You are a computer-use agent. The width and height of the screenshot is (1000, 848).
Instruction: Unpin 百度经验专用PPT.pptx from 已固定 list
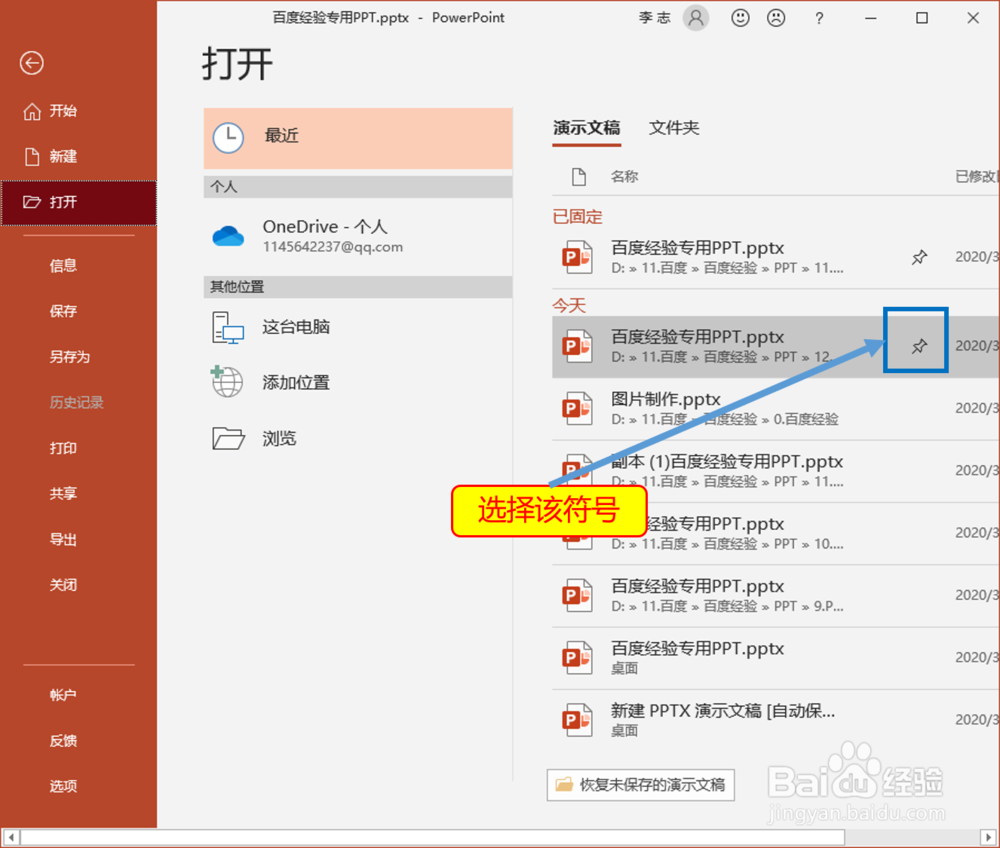(x=919, y=257)
